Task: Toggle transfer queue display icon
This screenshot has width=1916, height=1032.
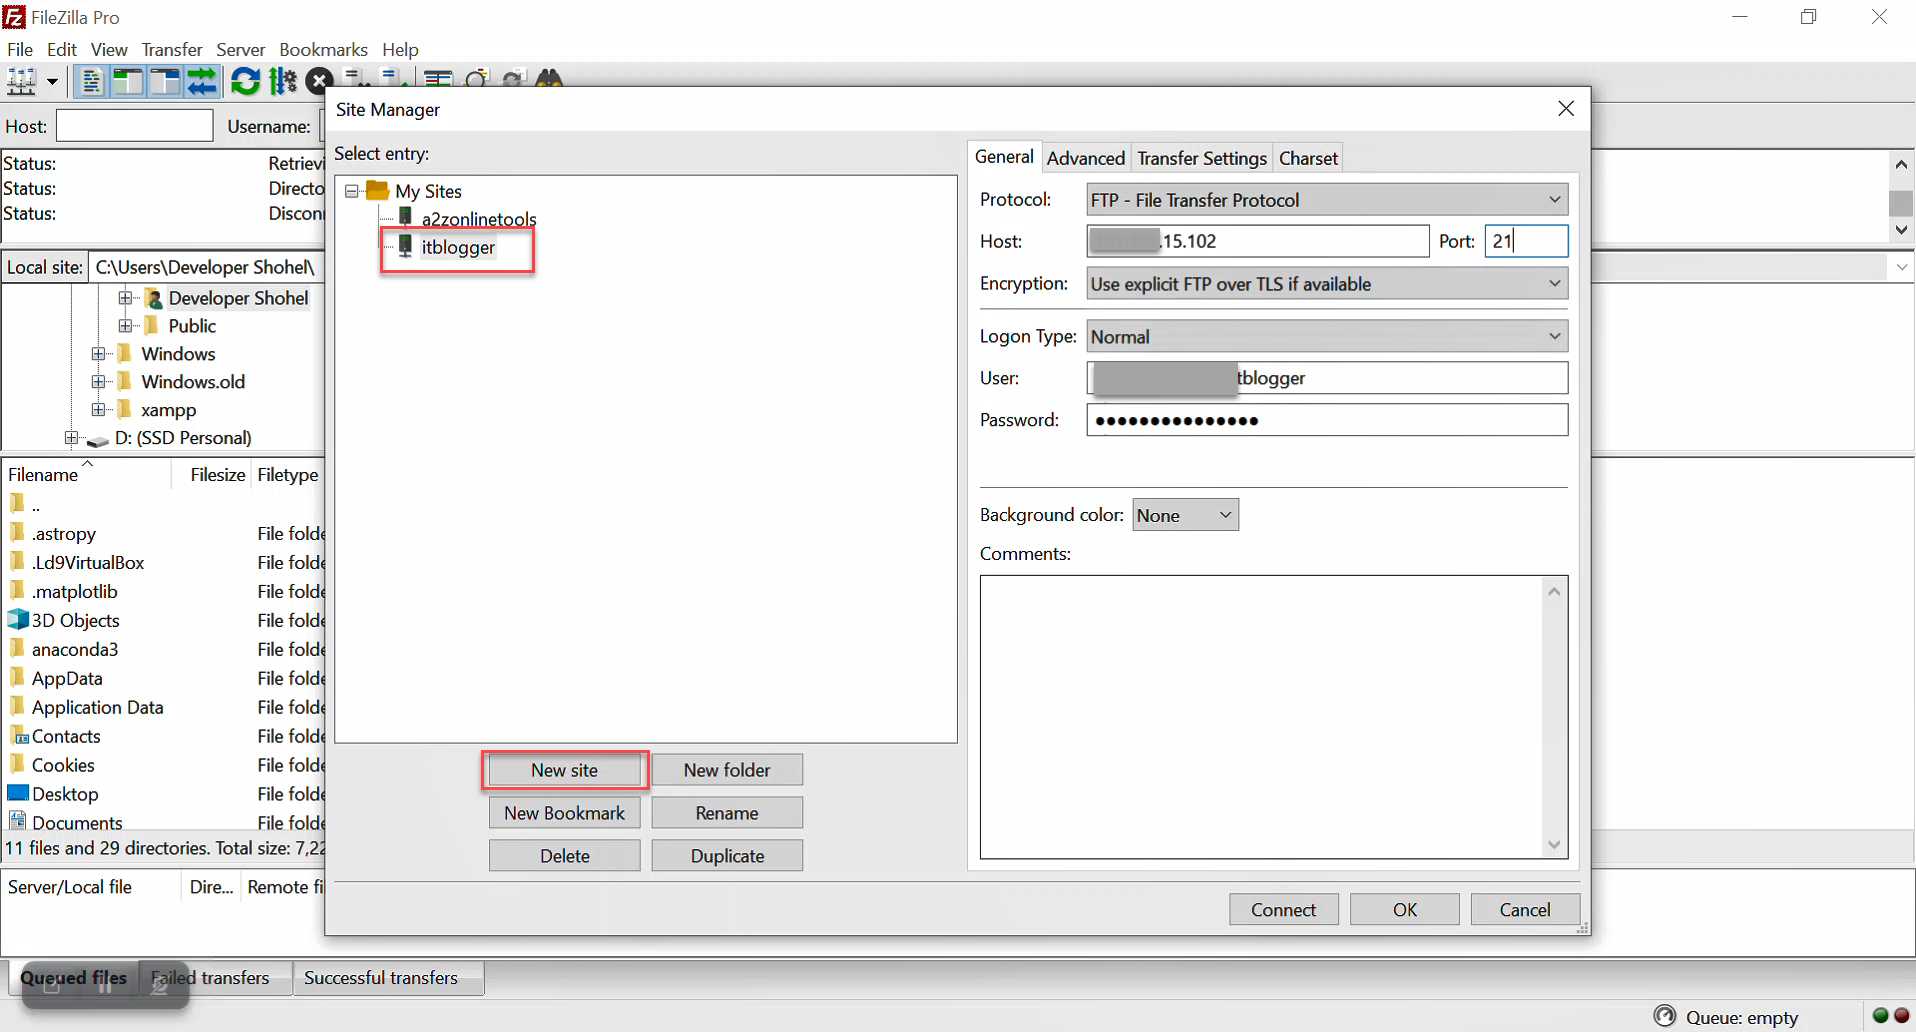Action: coord(201,81)
